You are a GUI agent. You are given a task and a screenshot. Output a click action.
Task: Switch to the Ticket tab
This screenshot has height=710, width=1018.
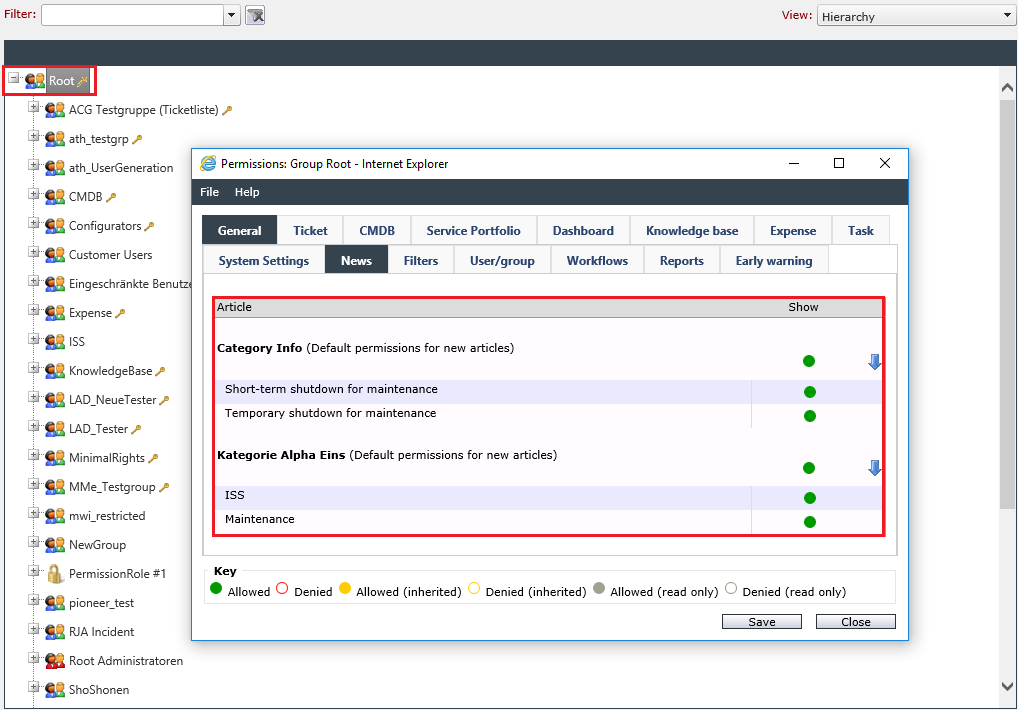tap(310, 230)
